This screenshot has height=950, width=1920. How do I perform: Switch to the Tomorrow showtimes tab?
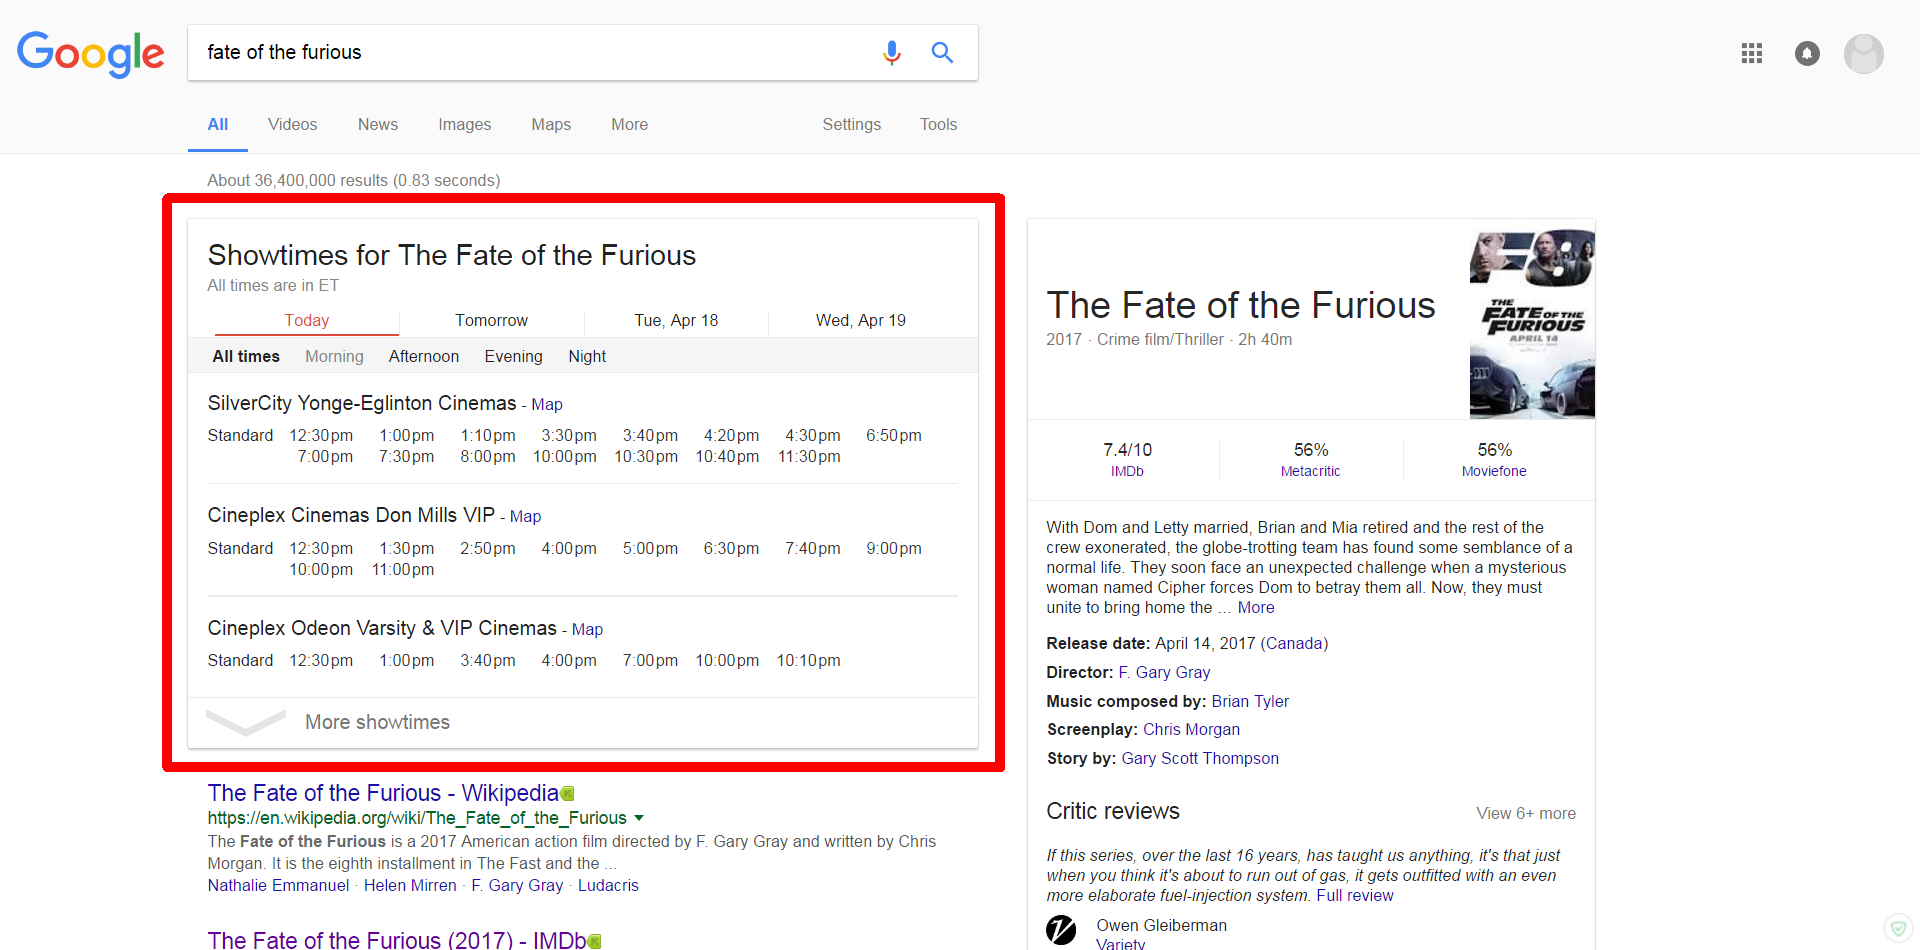(x=491, y=320)
